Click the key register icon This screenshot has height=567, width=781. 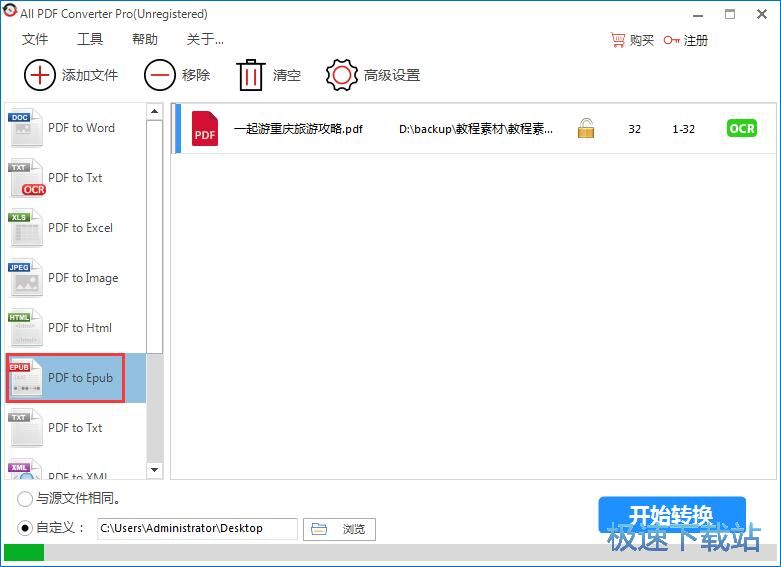[x=671, y=40]
